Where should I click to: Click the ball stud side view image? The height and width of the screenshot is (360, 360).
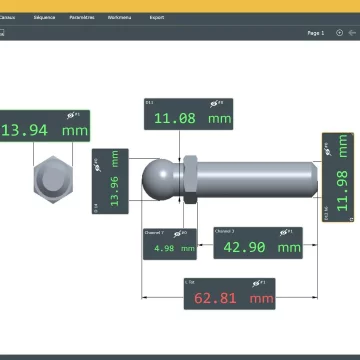[x=230, y=179]
